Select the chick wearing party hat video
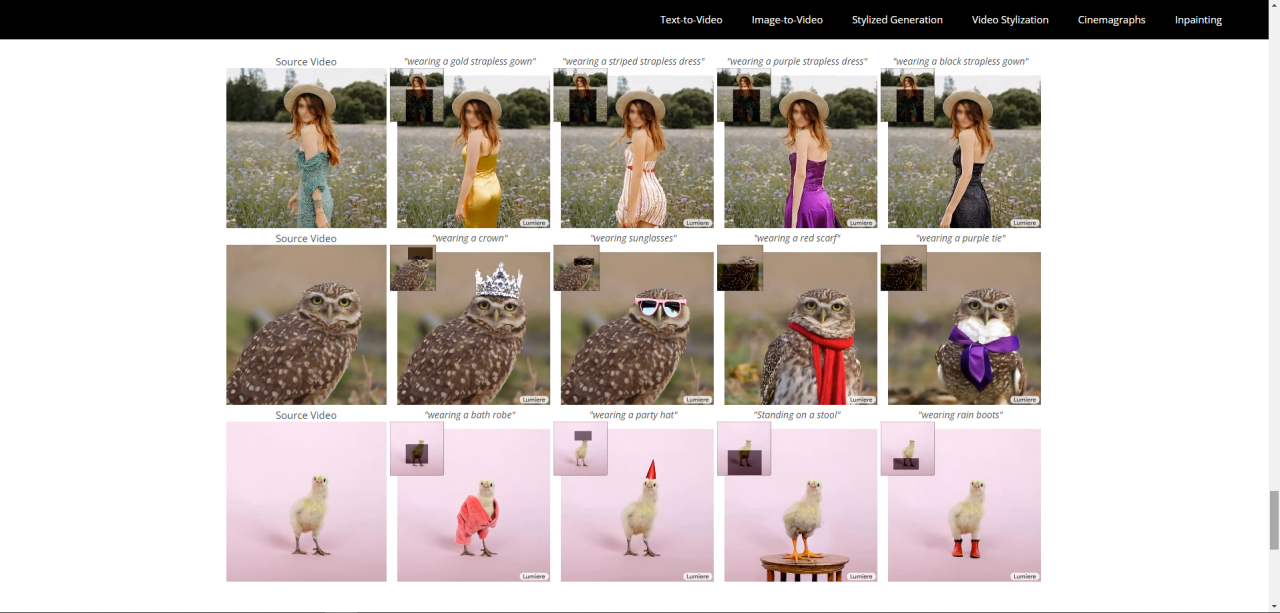 tap(634, 501)
